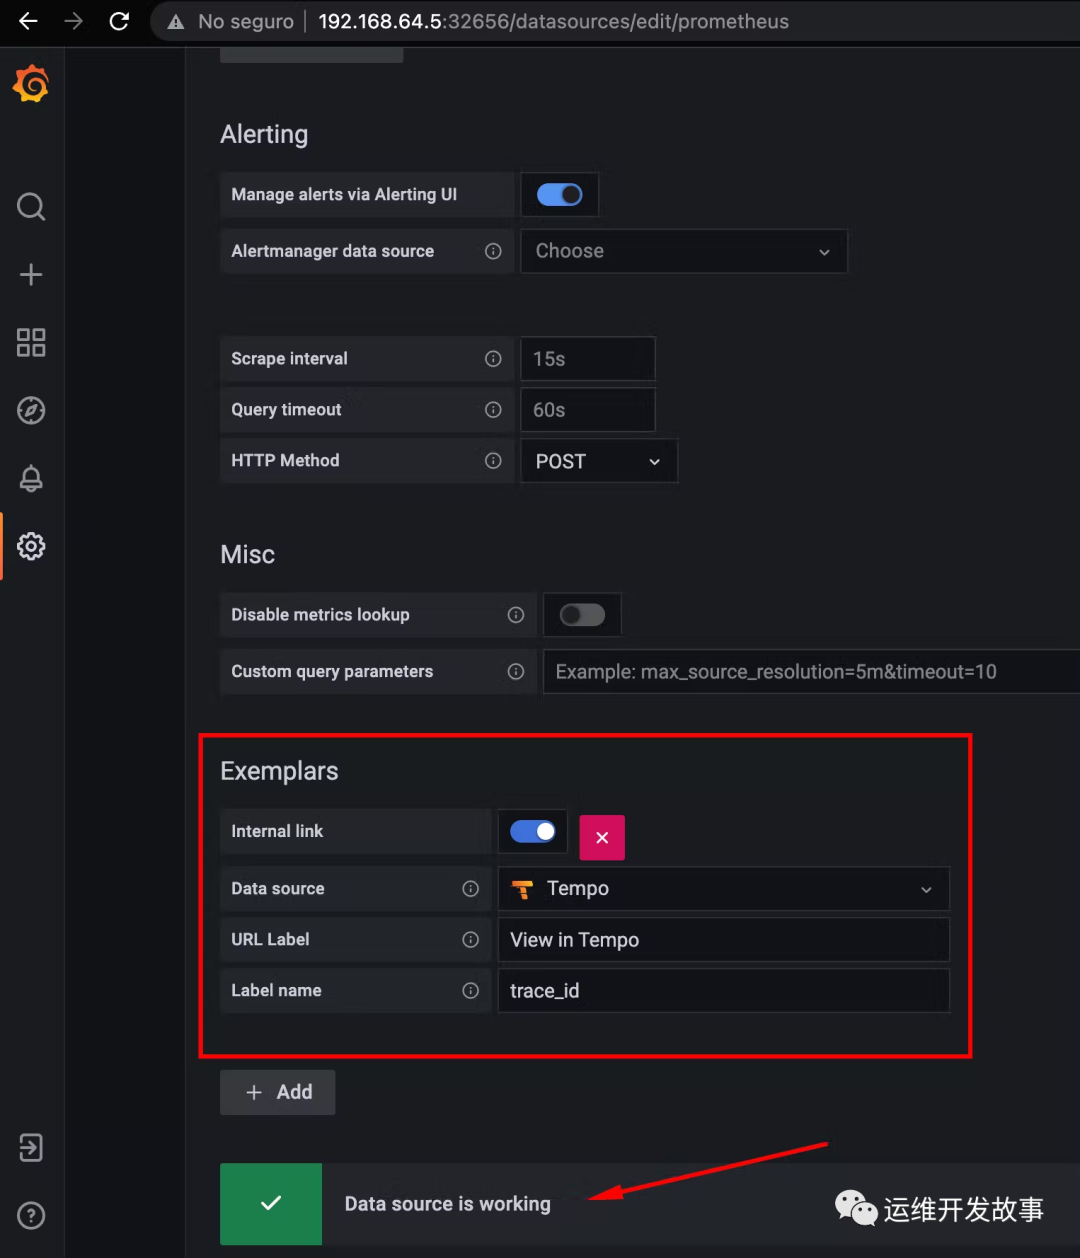Open the Dashboards grid icon
The image size is (1080, 1258).
point(31,342)
